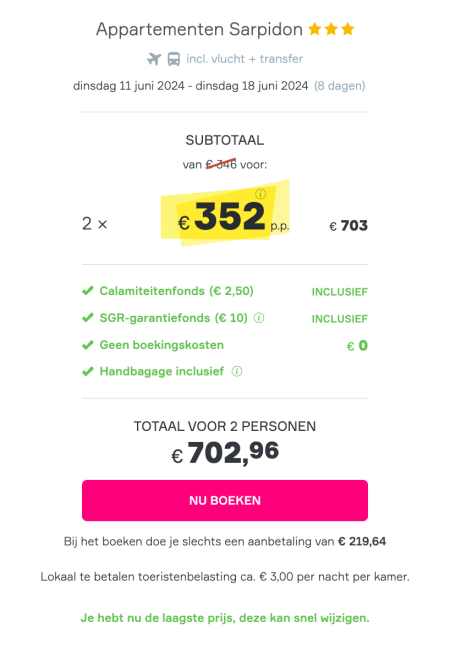Click the laagste prijs green notice text
Screen dimensions: 450x645
click(225, 618)
